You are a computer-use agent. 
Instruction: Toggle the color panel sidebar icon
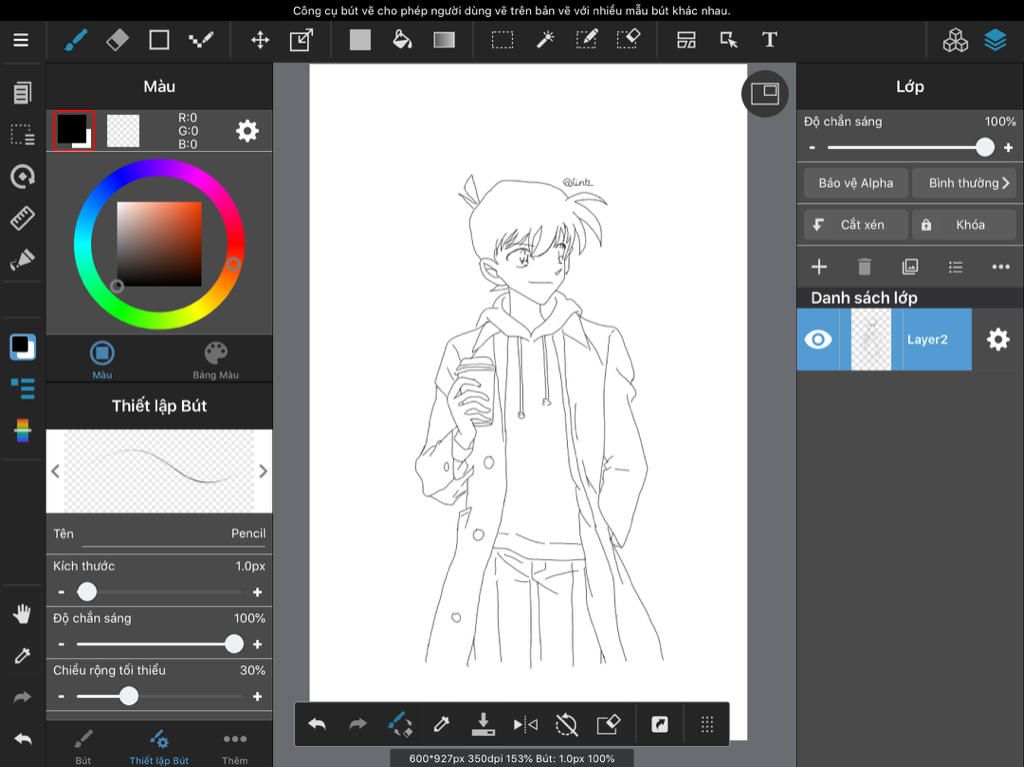tap(22, 347)
